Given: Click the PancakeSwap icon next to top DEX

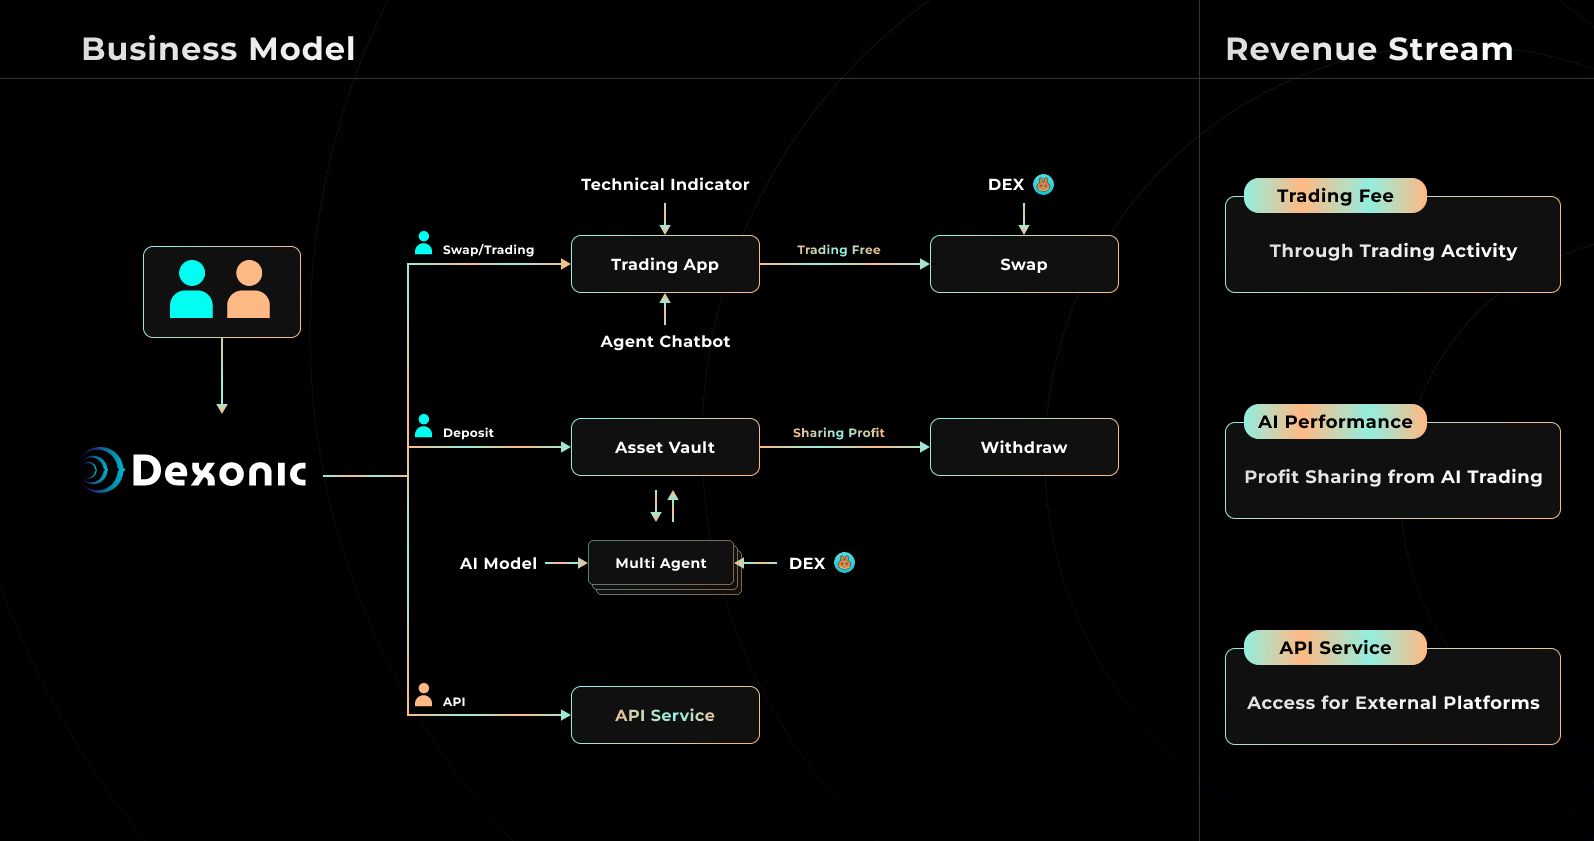Looking at the screenshot, I should [x=1043, y=185].
